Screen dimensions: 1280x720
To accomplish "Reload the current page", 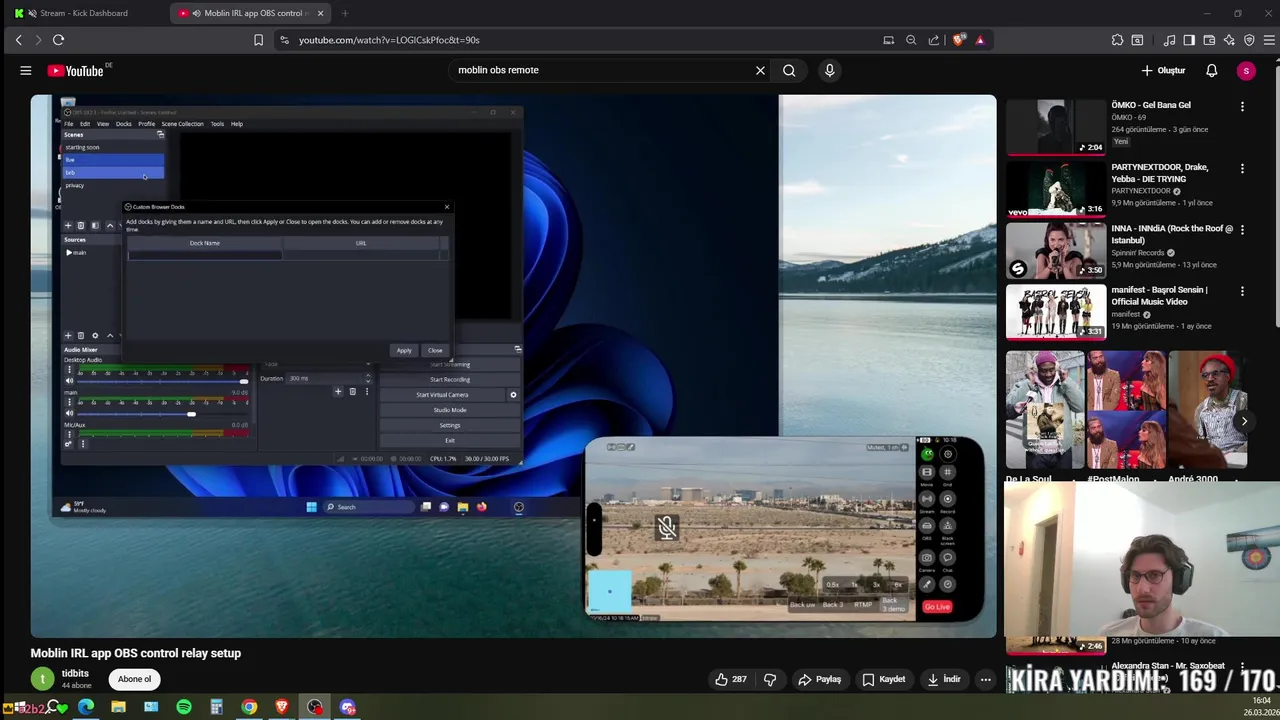I will point(58,40).
